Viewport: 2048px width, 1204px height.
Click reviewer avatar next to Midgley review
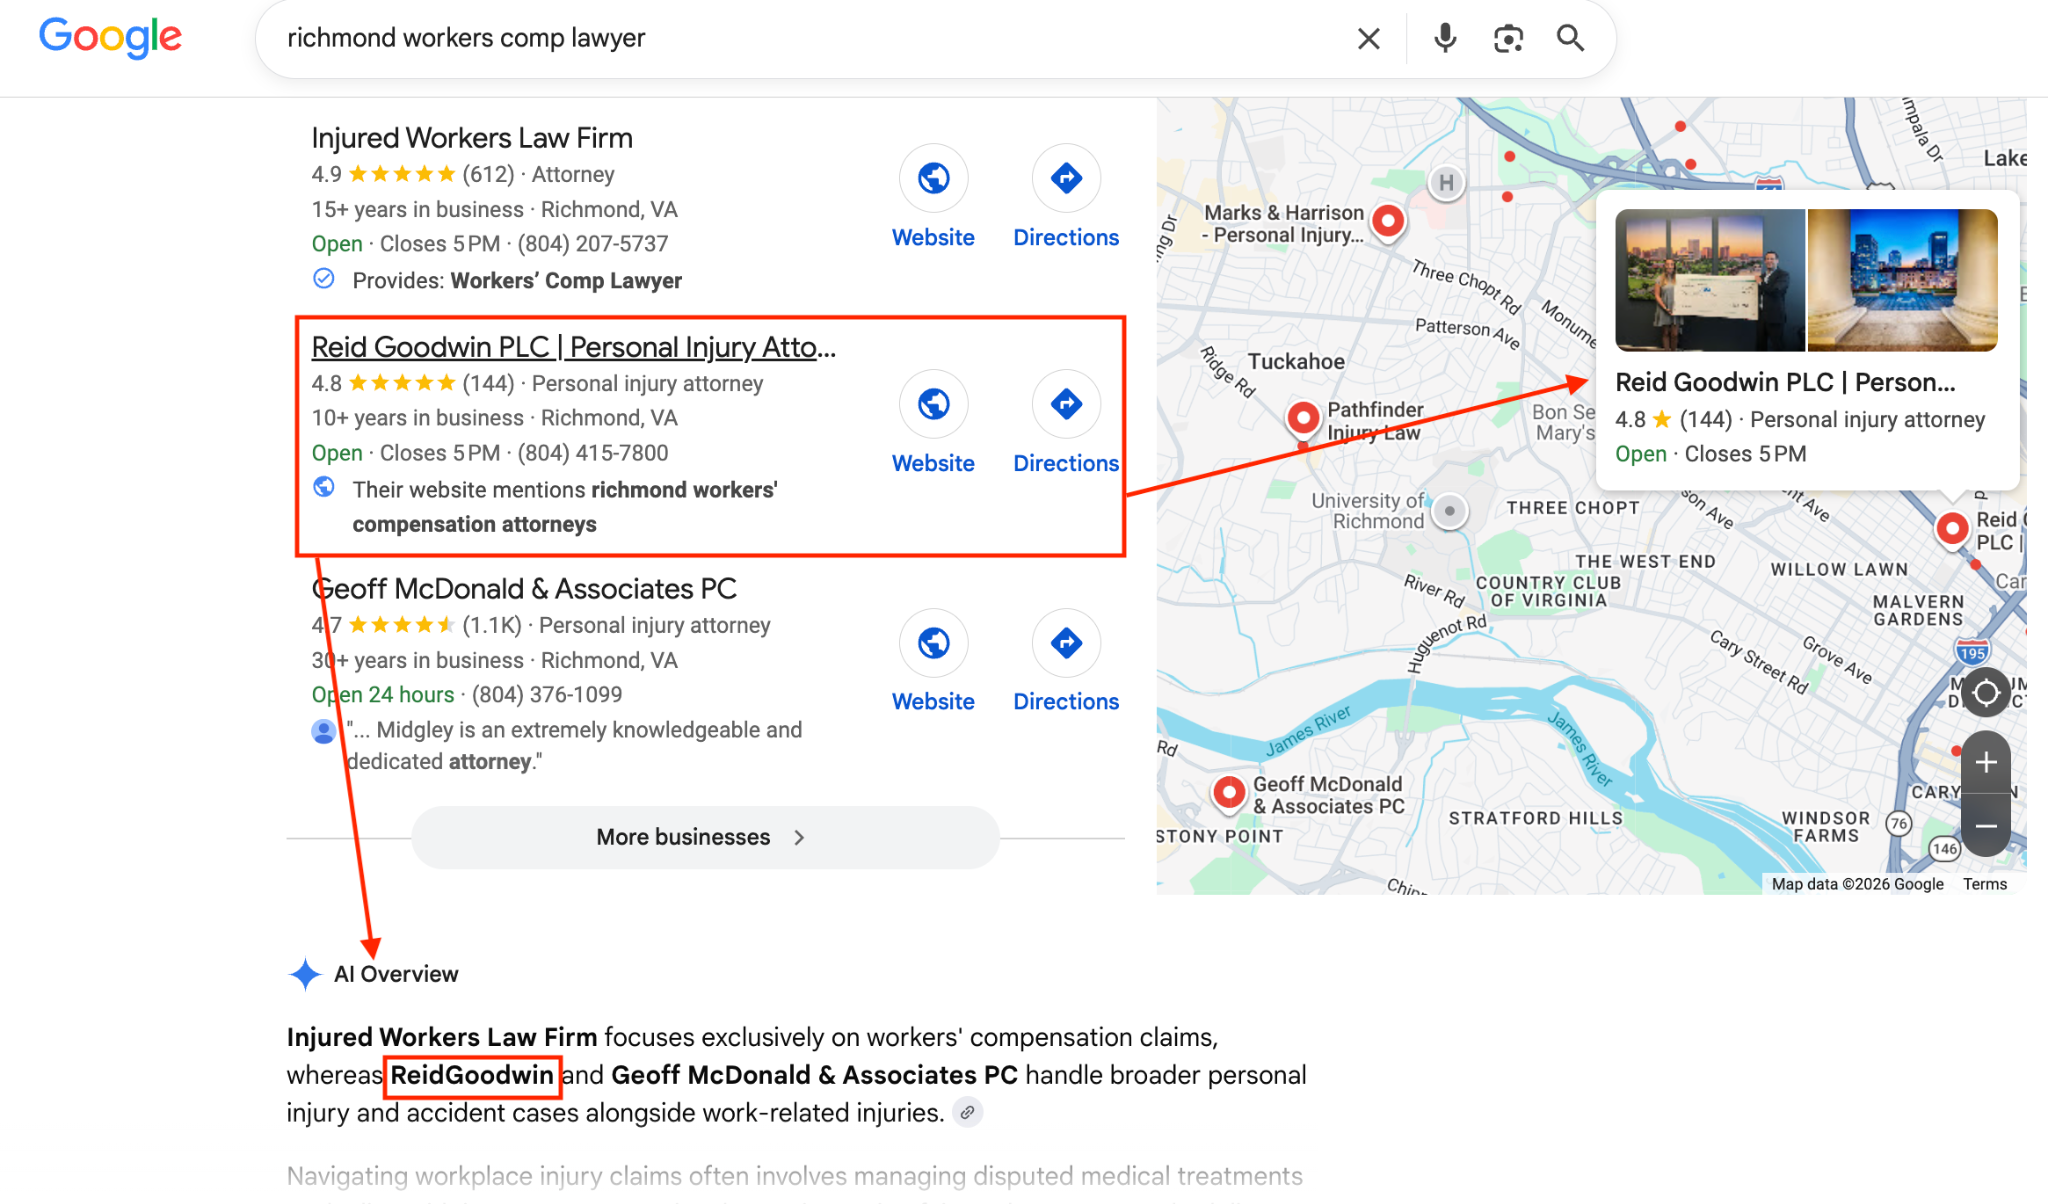pyautogui.click(x=324, y=731)
